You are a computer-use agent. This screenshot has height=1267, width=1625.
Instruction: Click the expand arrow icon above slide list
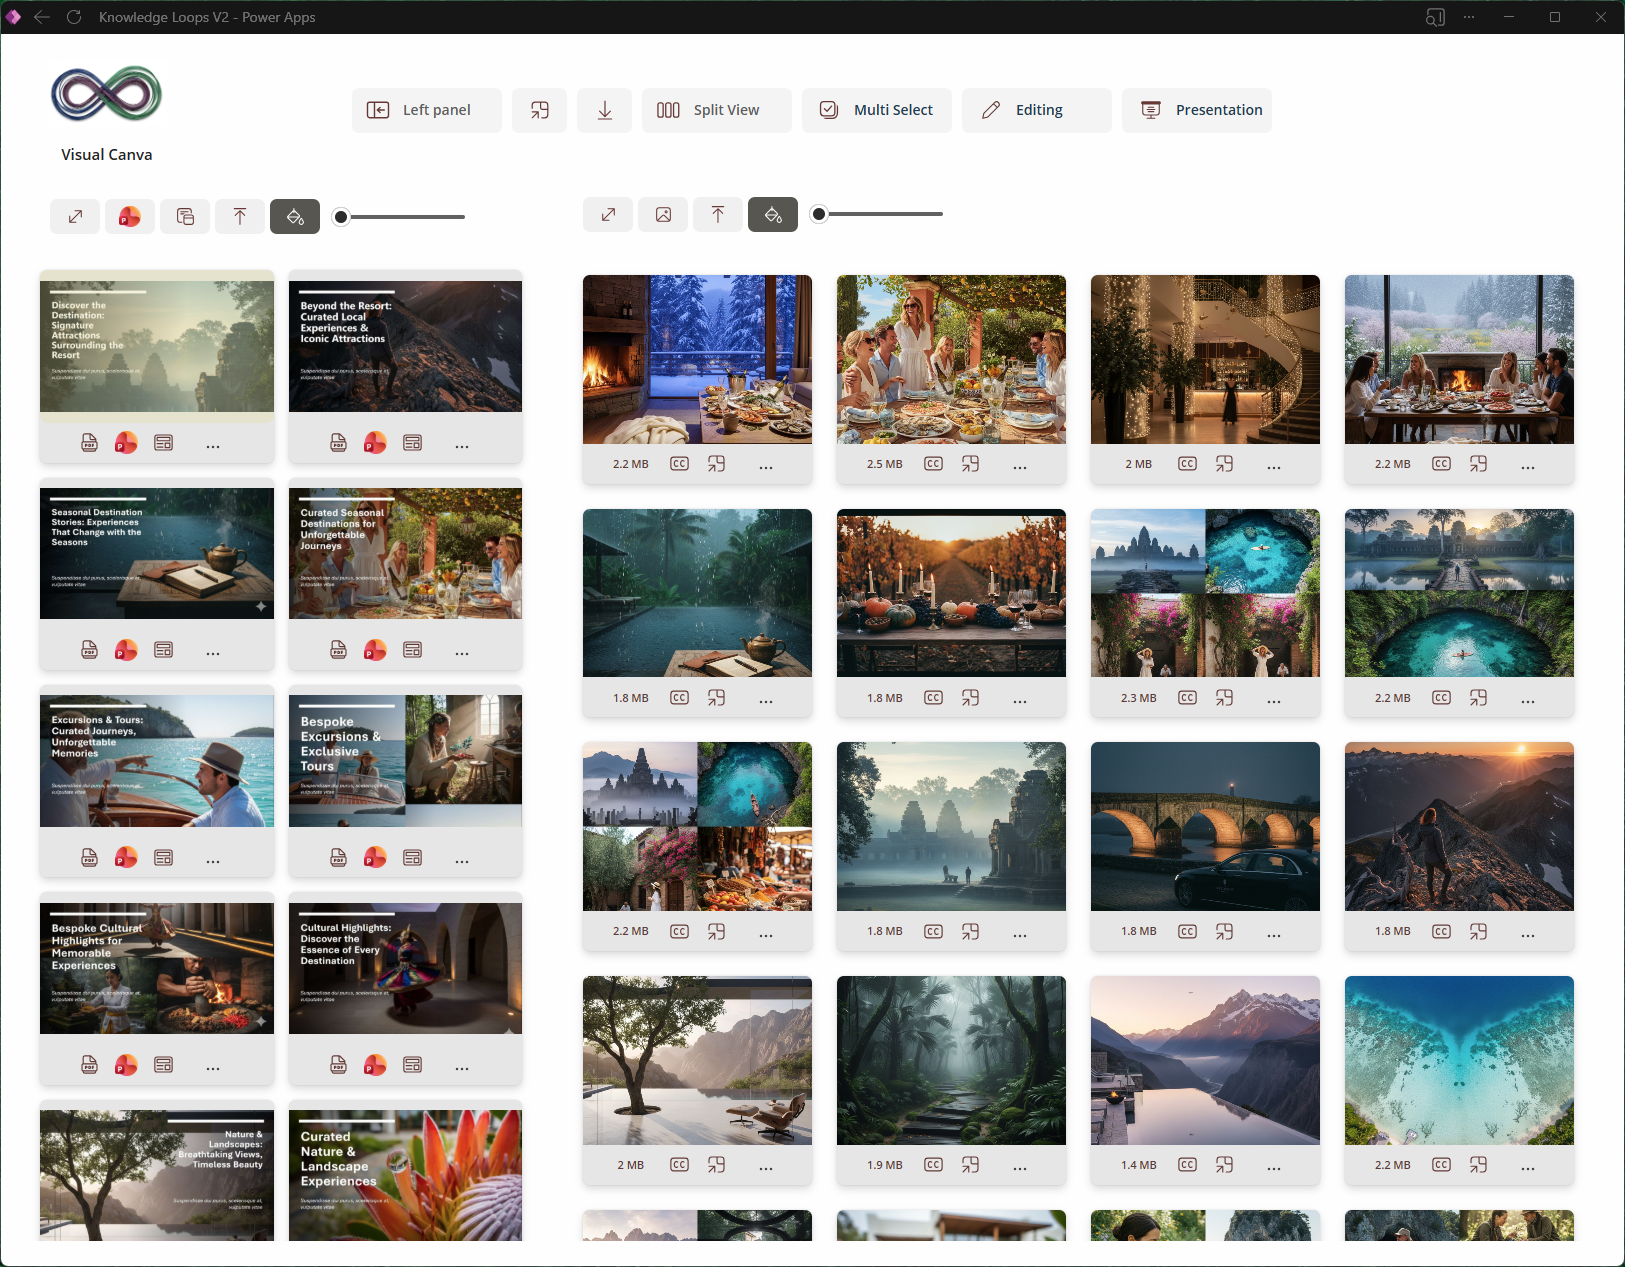(x=75, y=216)
